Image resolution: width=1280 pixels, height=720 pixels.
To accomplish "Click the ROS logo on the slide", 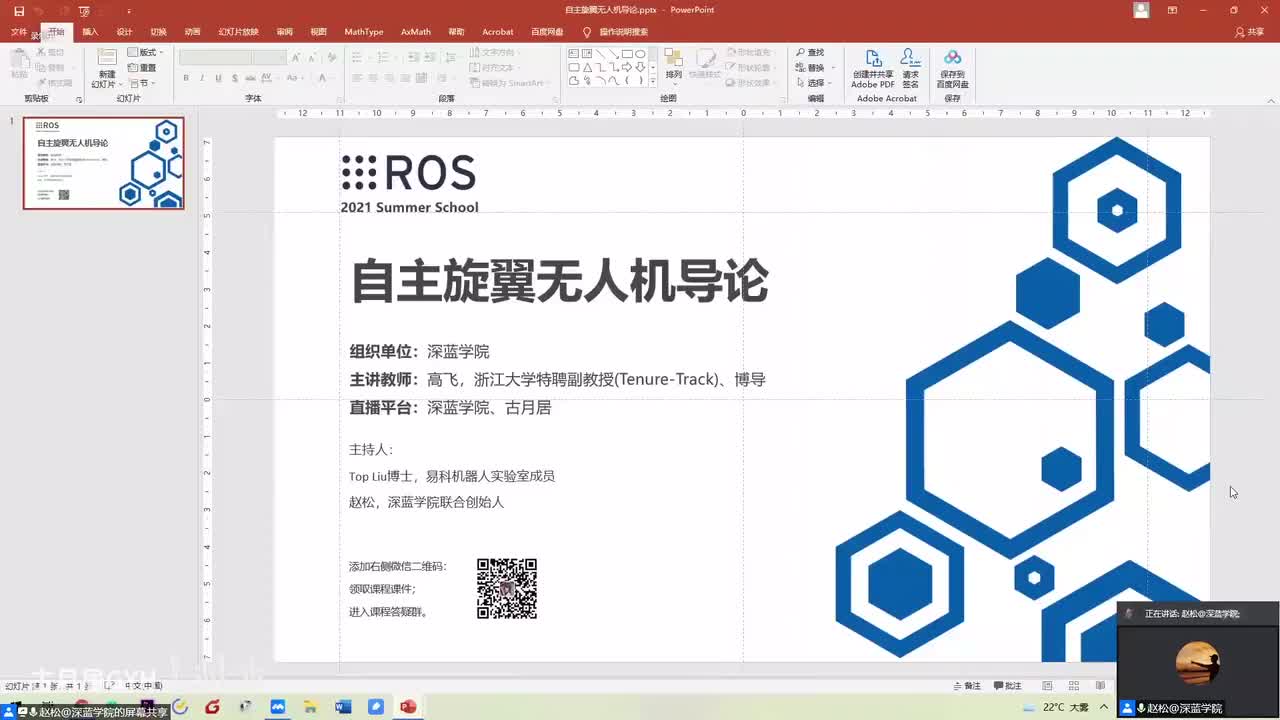I will pyautogui.click(x=409, y=173).
